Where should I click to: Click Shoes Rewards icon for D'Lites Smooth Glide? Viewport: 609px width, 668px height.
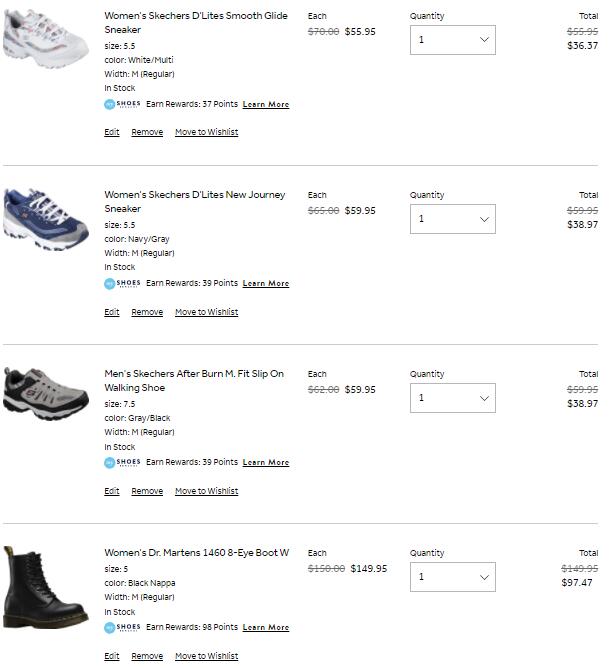(x=122, y=104)
